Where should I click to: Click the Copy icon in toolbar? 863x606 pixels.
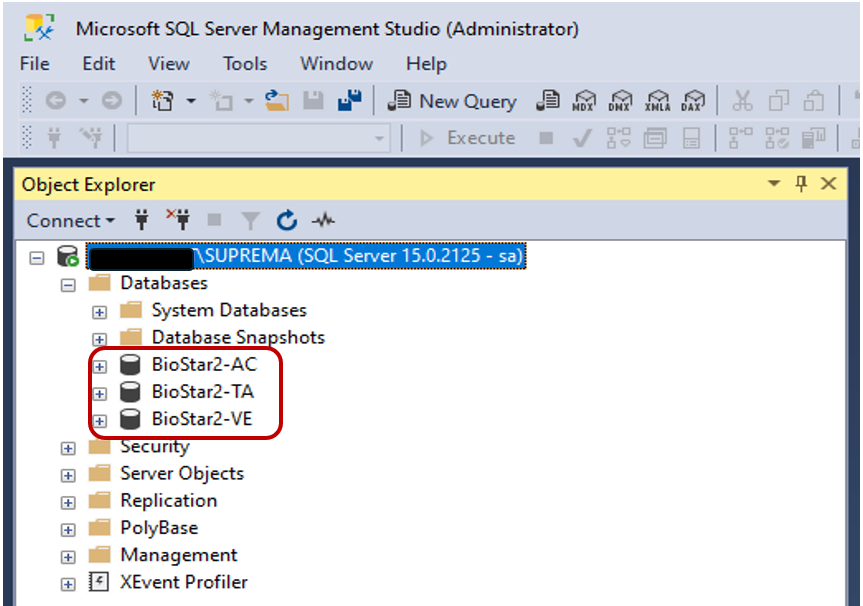point(778,101)
